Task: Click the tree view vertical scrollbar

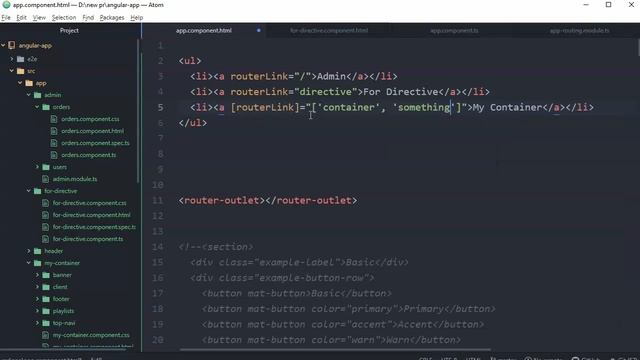Action: tap(138, 110)
